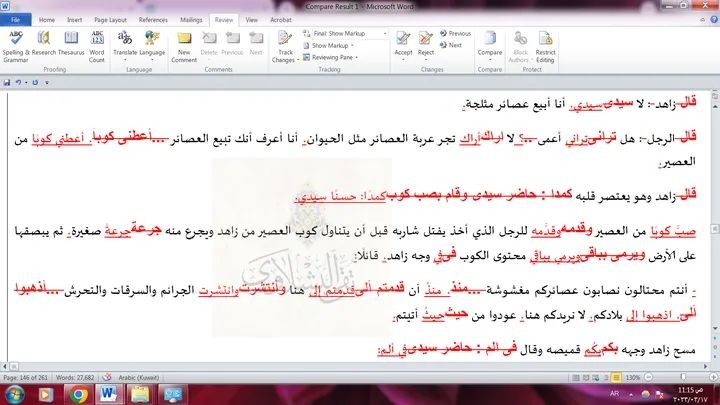This screenshot has height=405, width=720.
Task: Toggle the Reviewing Pane button
Action: pyautogui.click(x=330, y=57)
